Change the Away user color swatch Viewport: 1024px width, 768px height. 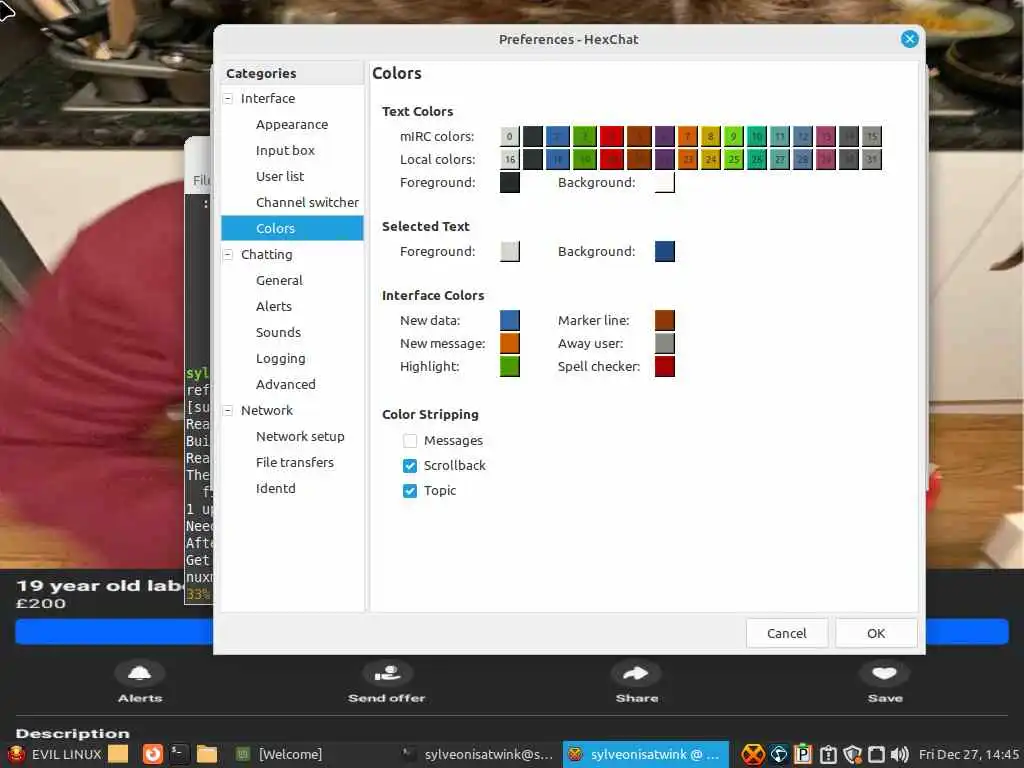665,344
